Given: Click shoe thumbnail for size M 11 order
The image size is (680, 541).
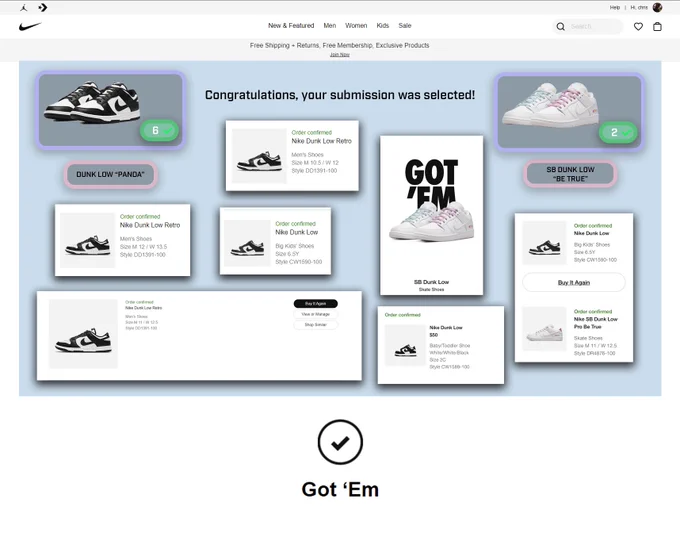Looking at the screenshot, I should 83,334.
